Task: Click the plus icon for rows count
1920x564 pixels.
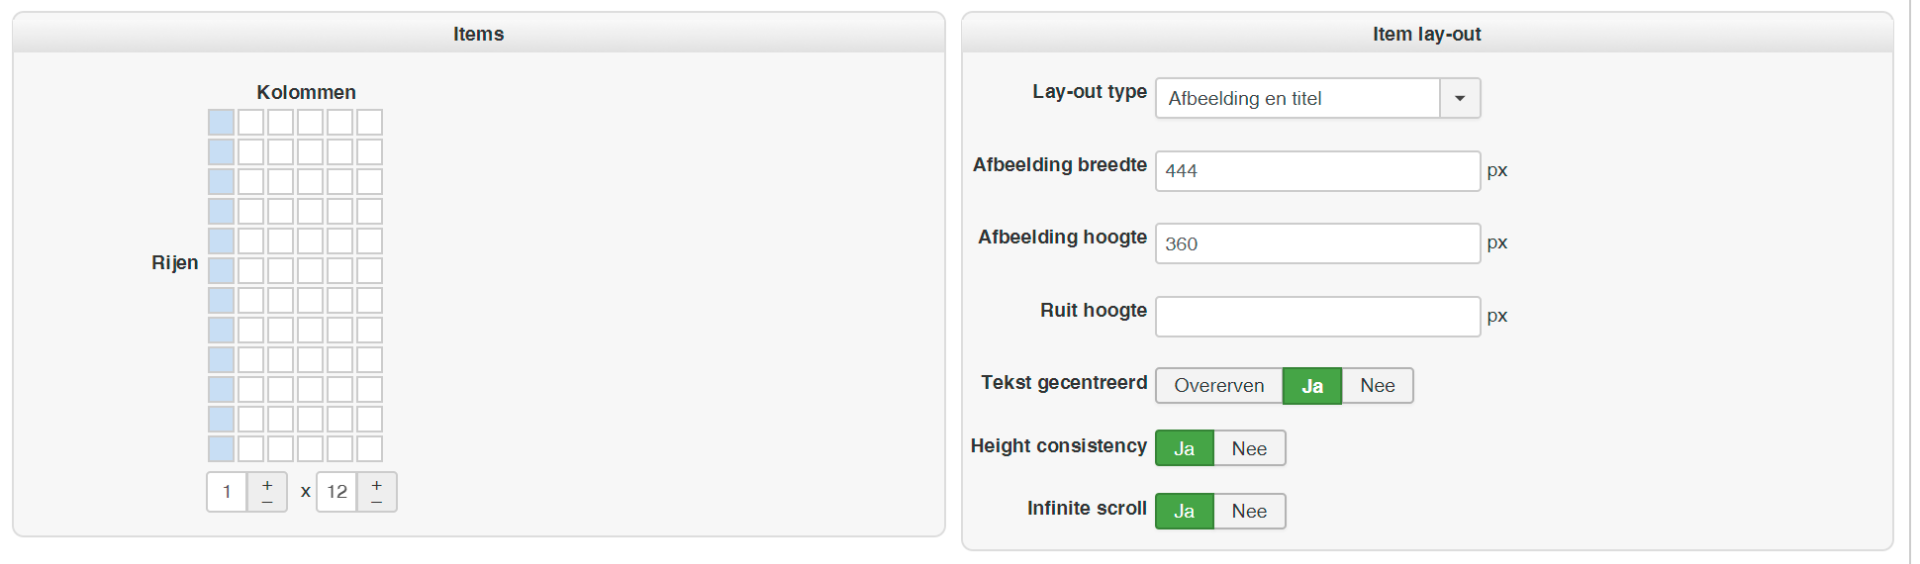Action: 376,484
